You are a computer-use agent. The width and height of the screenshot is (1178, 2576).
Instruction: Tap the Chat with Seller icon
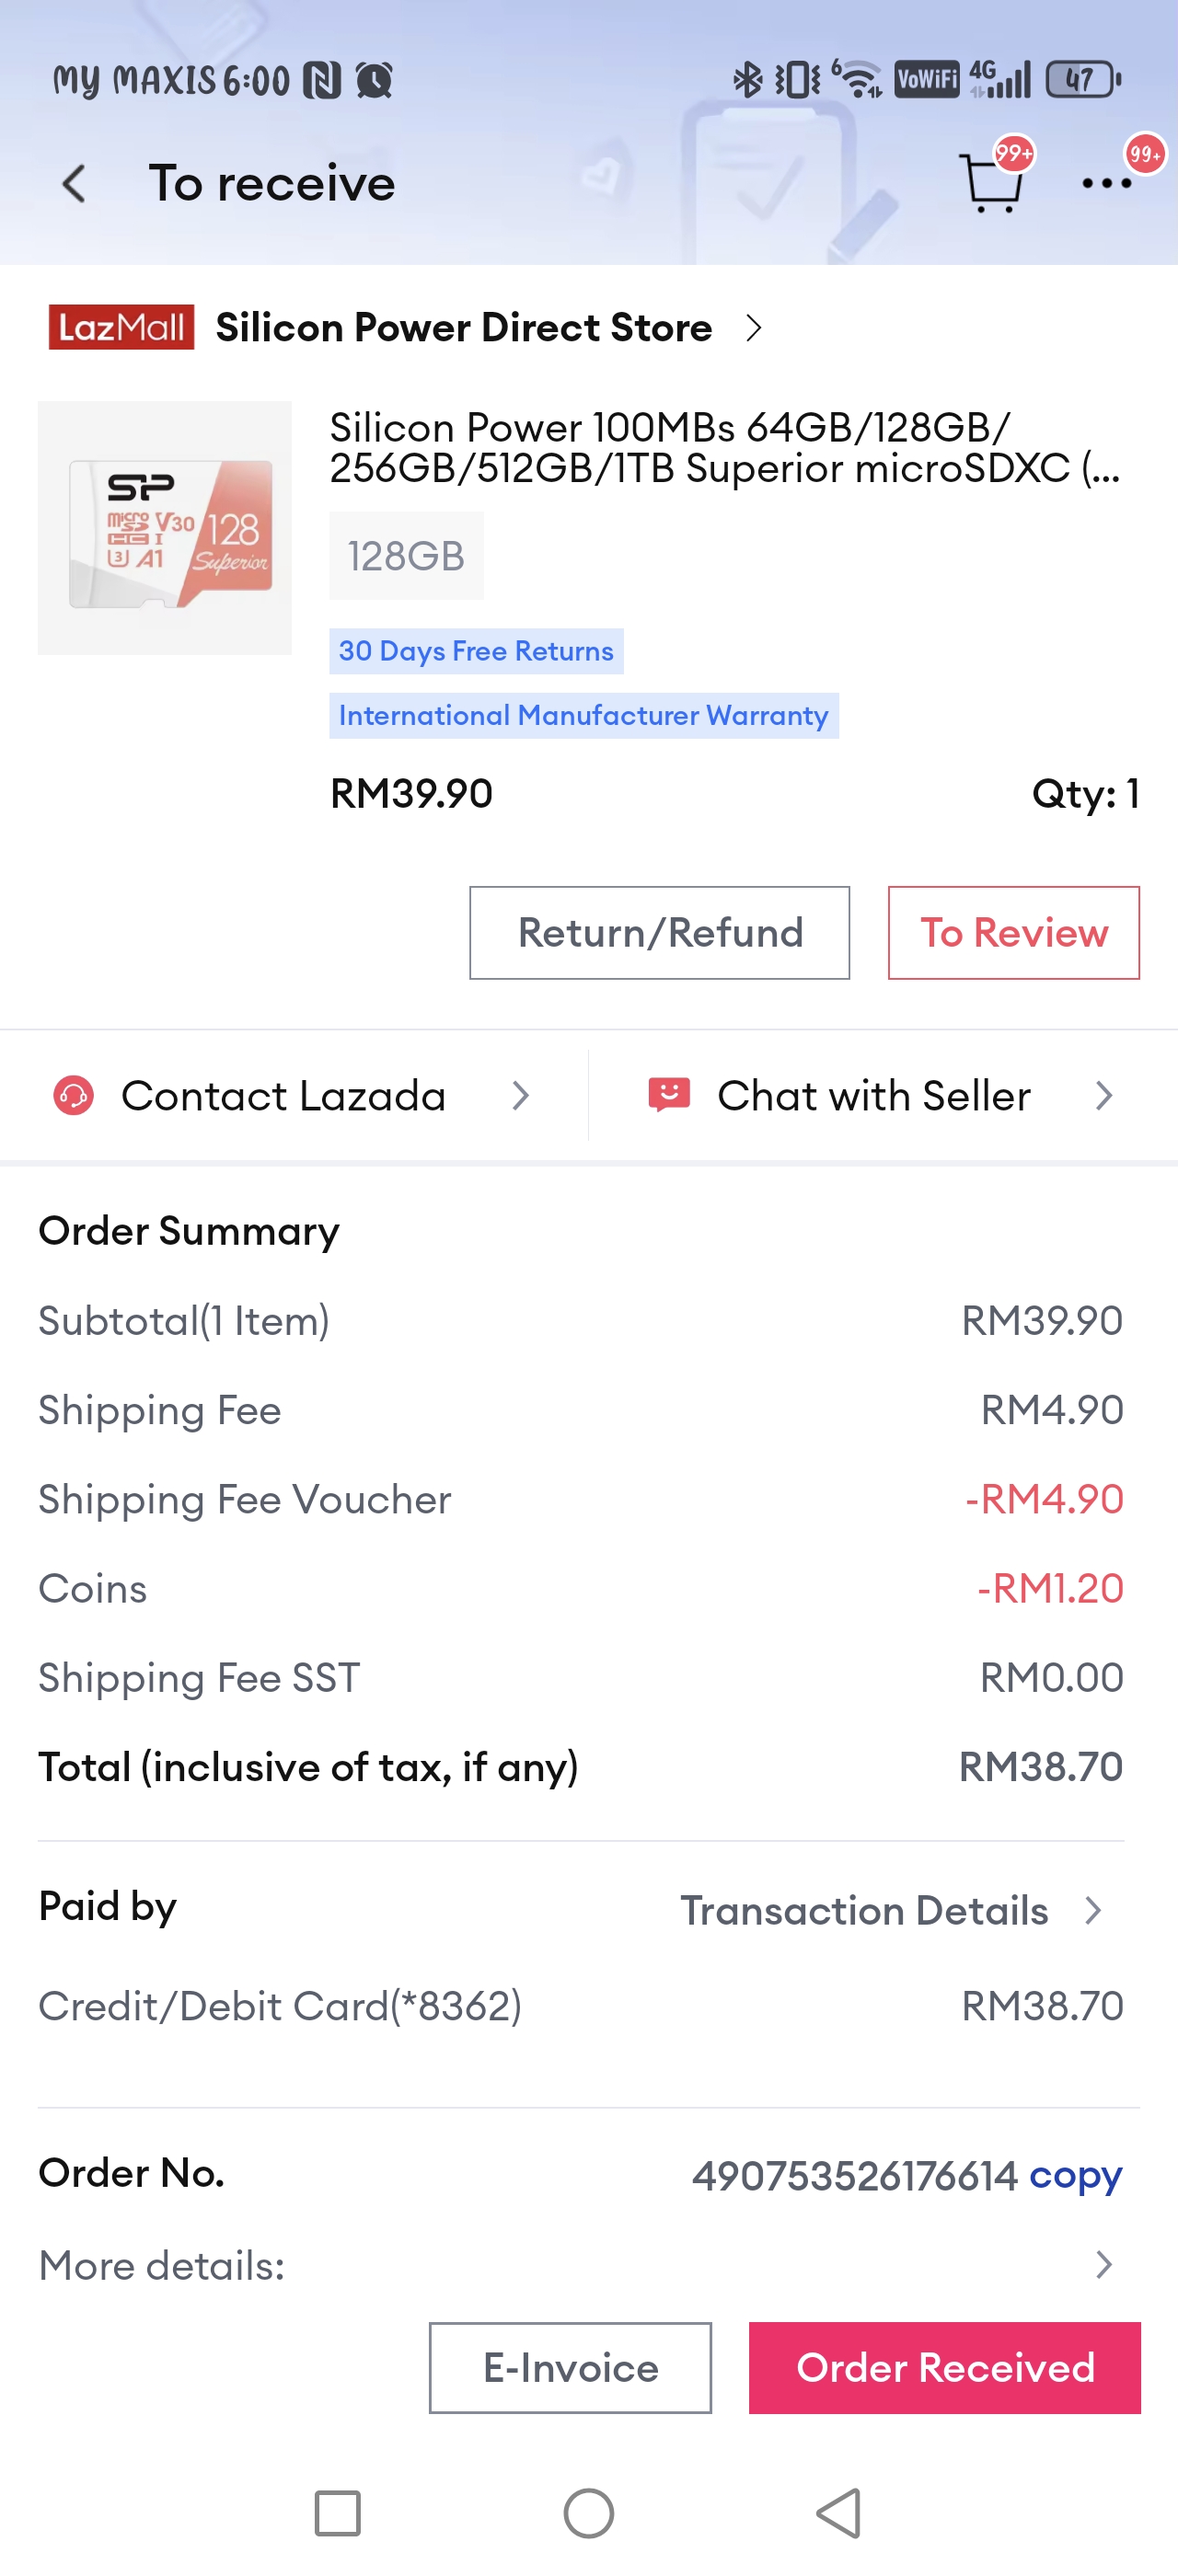tap(669, 1095)
